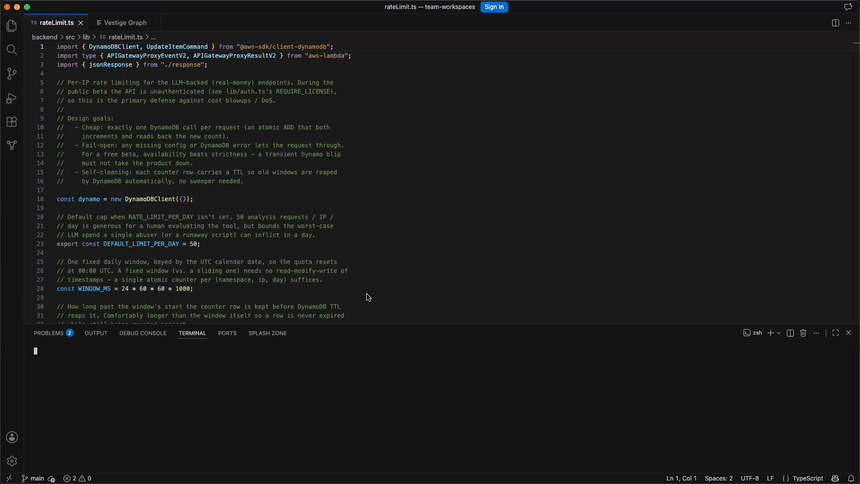Click the Accounts icon in activity bar
The height and width of the screenshot is (484, 860).
point(12,437)
